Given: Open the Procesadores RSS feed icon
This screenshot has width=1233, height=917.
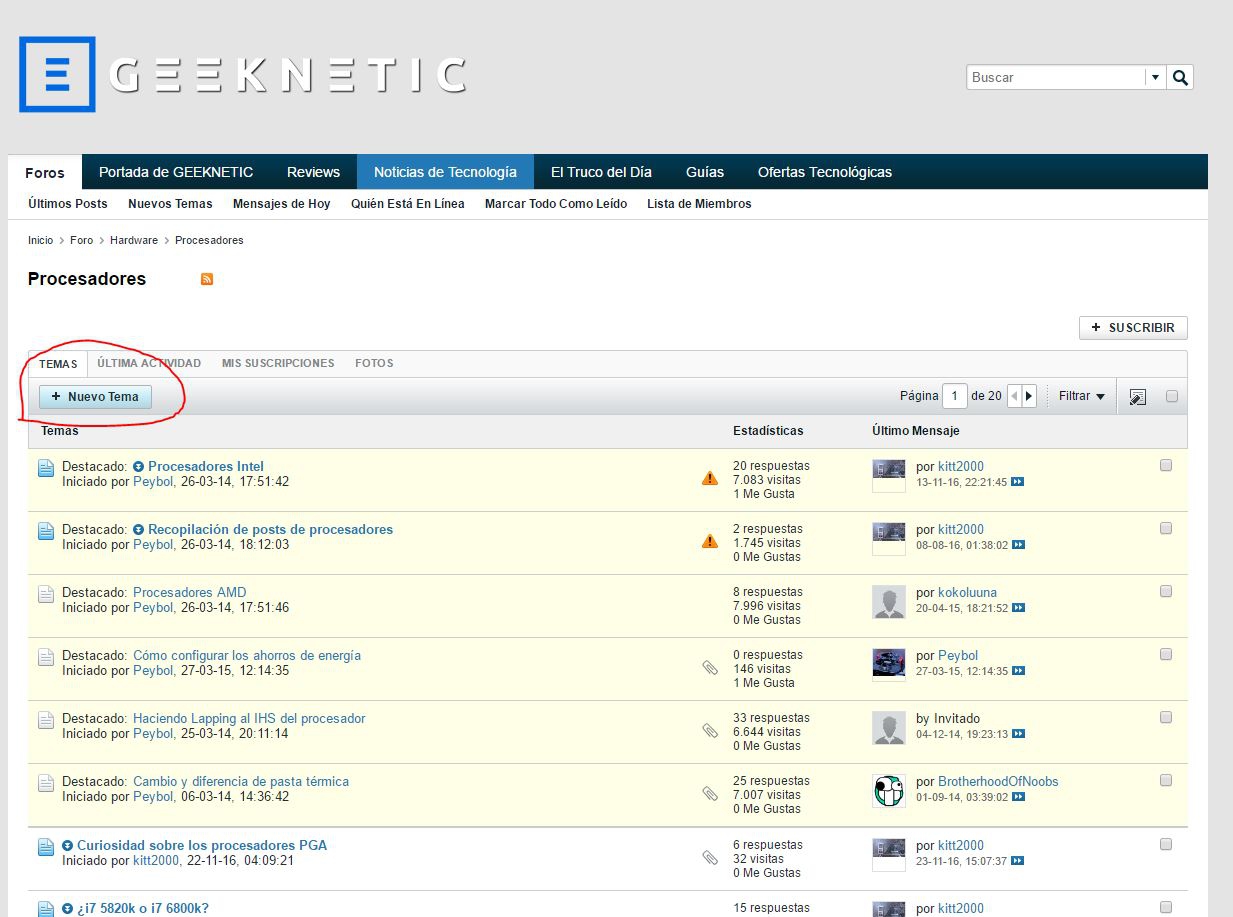Looking at the screenshot, I should (207, 279).
